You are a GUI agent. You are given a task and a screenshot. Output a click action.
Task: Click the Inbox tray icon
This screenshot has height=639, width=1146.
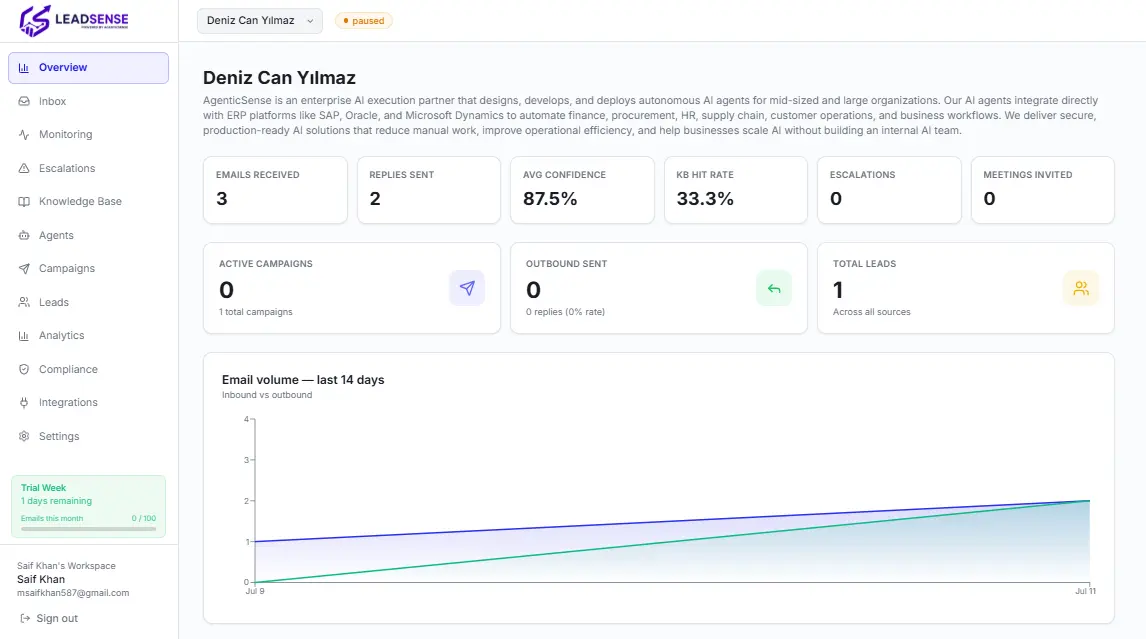pos(24,101)
